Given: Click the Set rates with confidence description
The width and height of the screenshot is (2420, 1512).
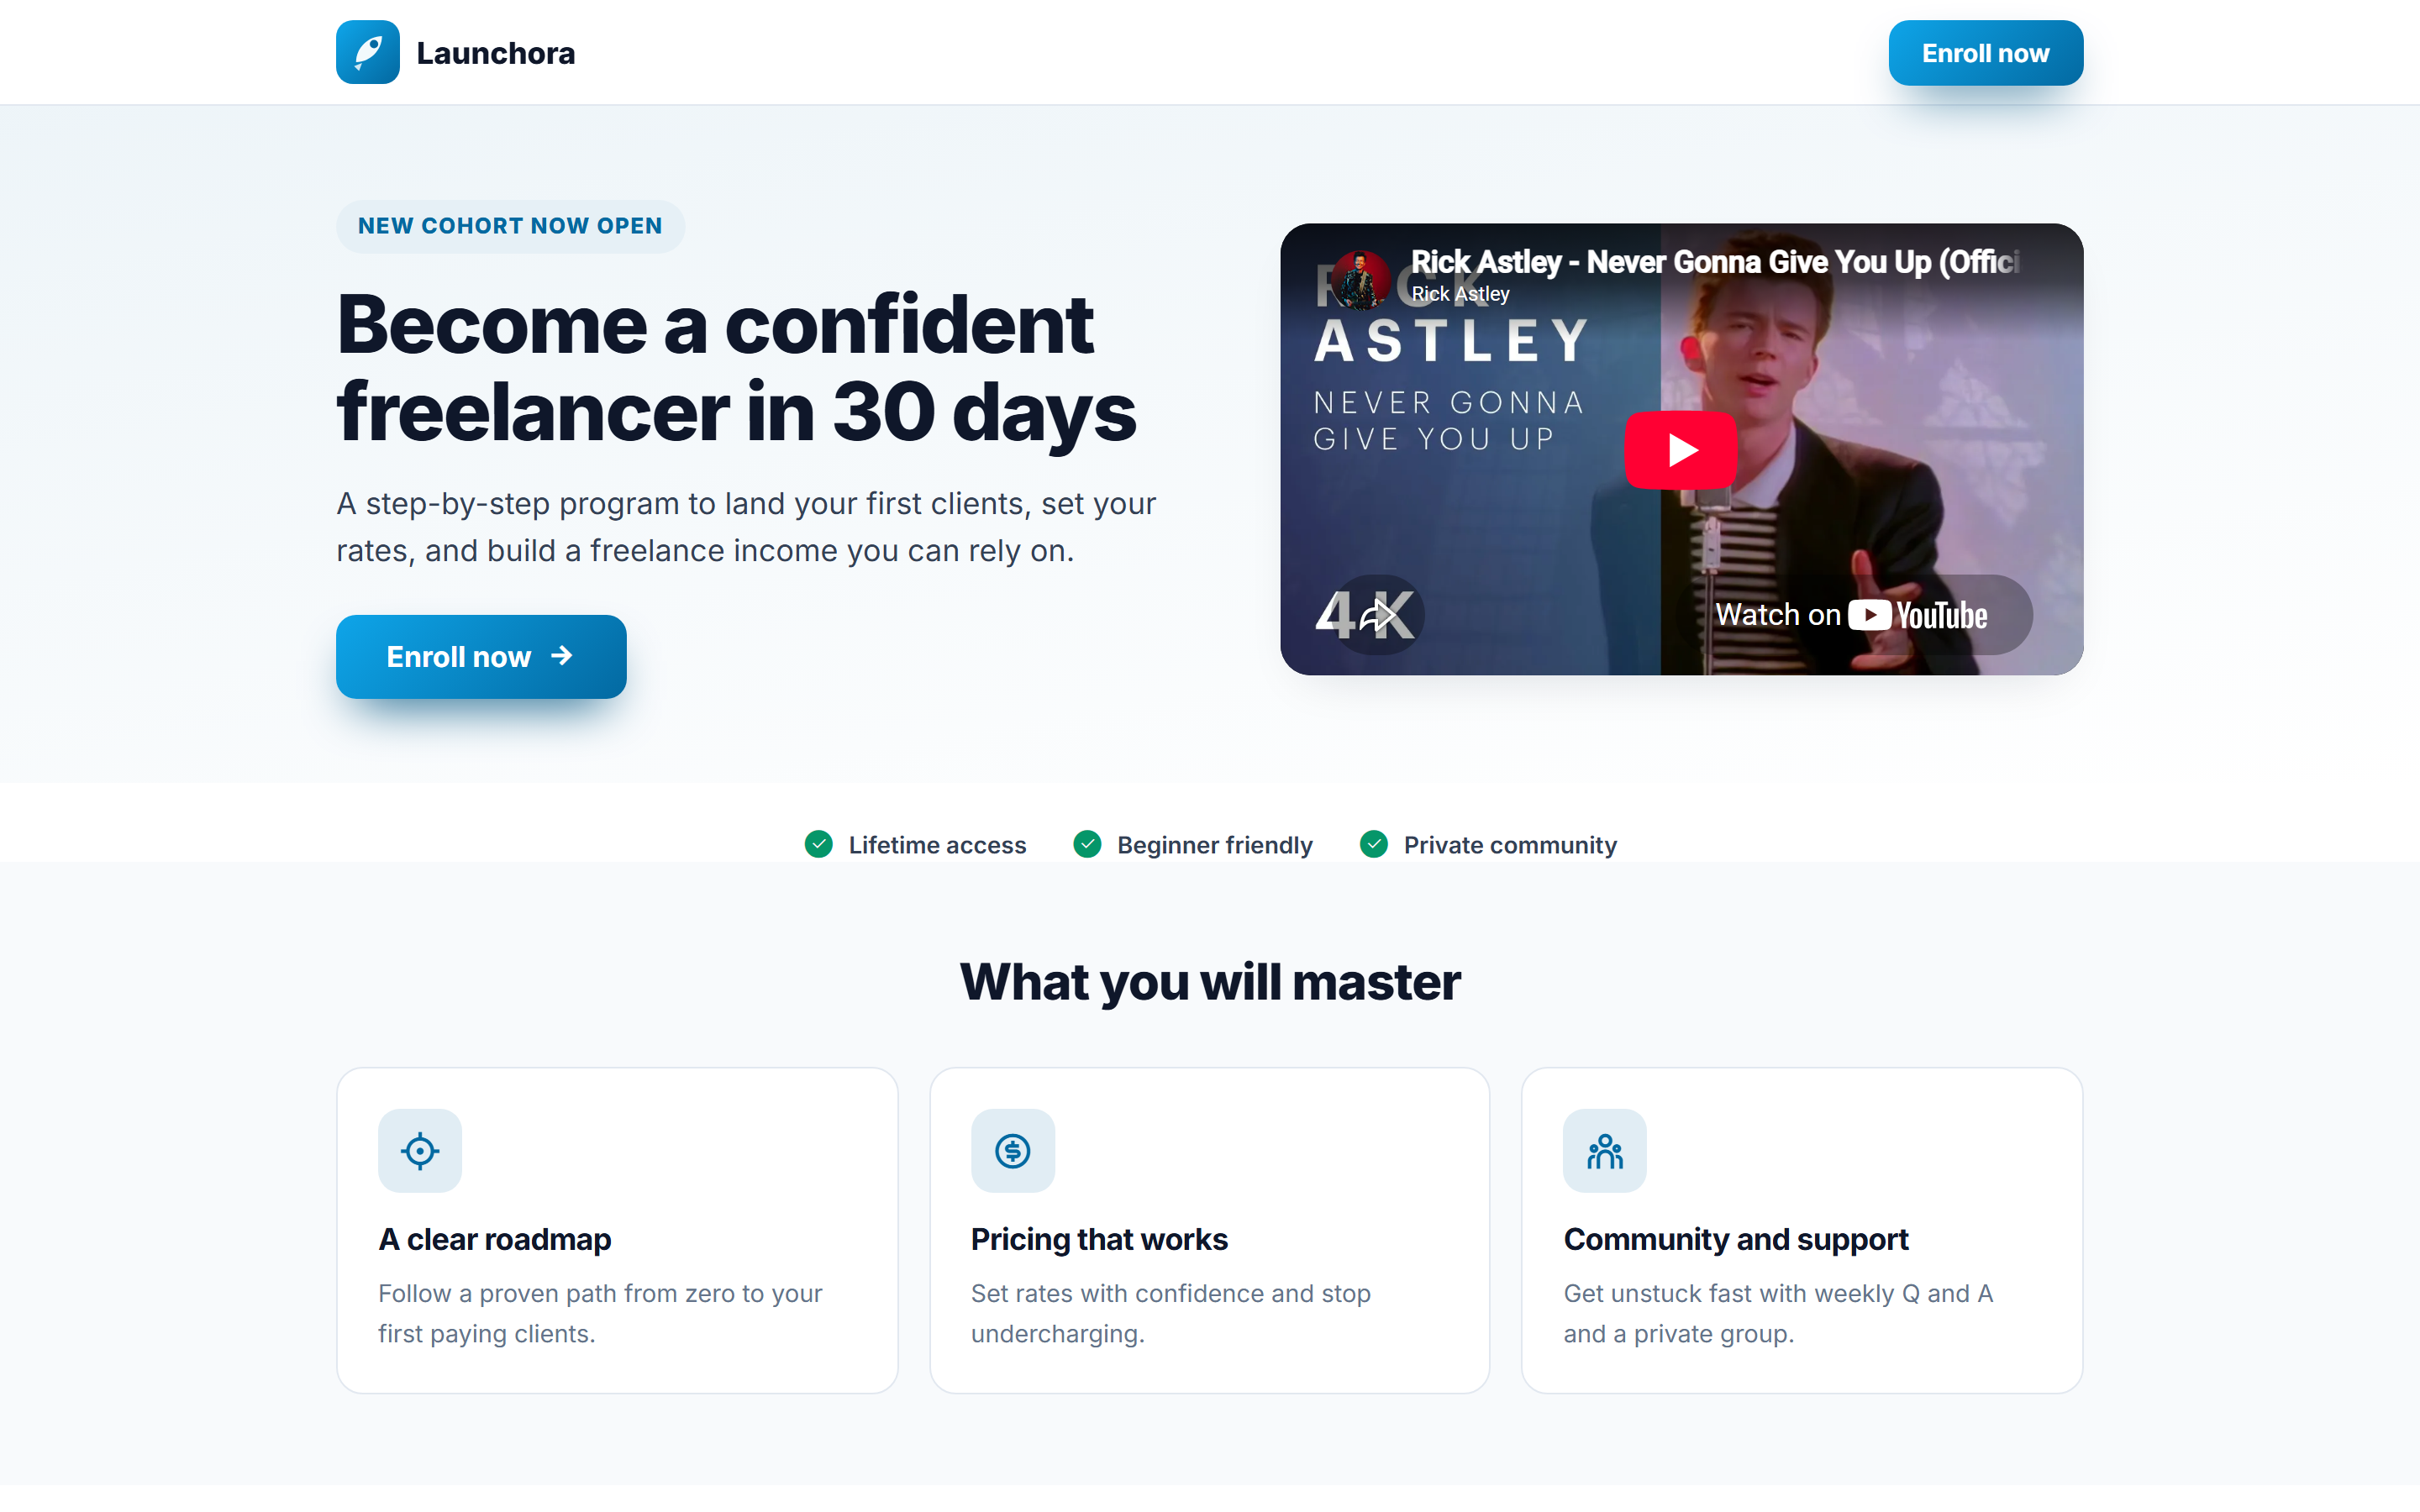Looking at the screenshot, I should click(x=1170, y=1313).
